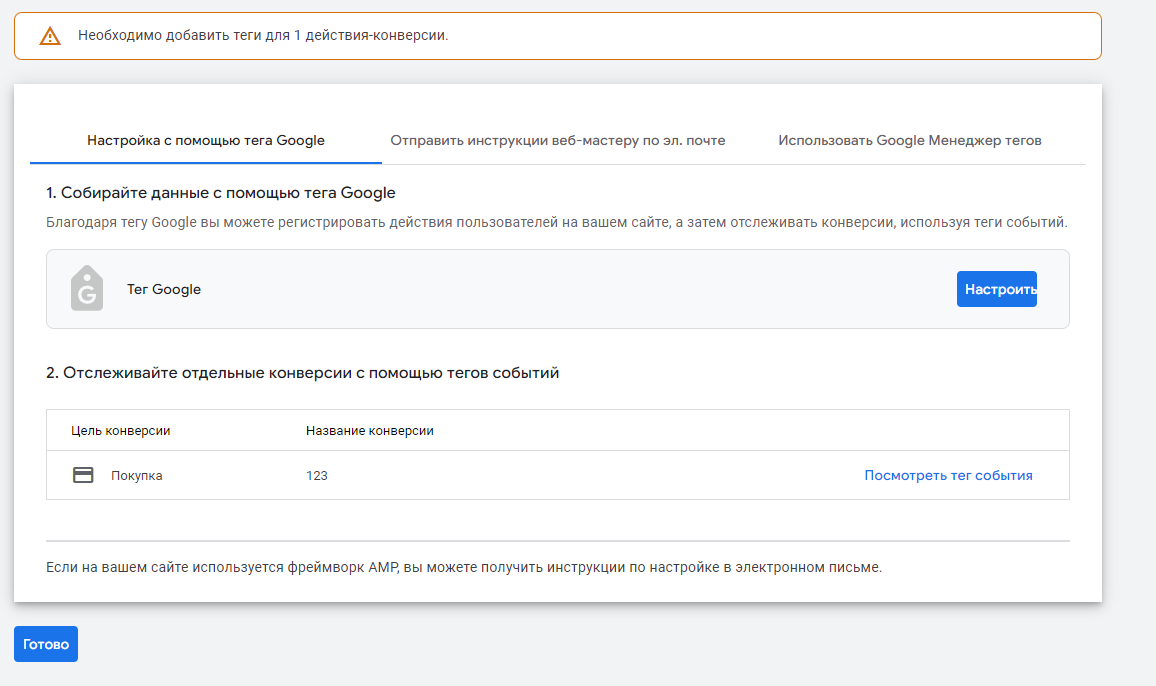The height and width of the screenshot is (686, 1156).
Task: Click the Цель конверсии column header
Action: pos(121,431)
